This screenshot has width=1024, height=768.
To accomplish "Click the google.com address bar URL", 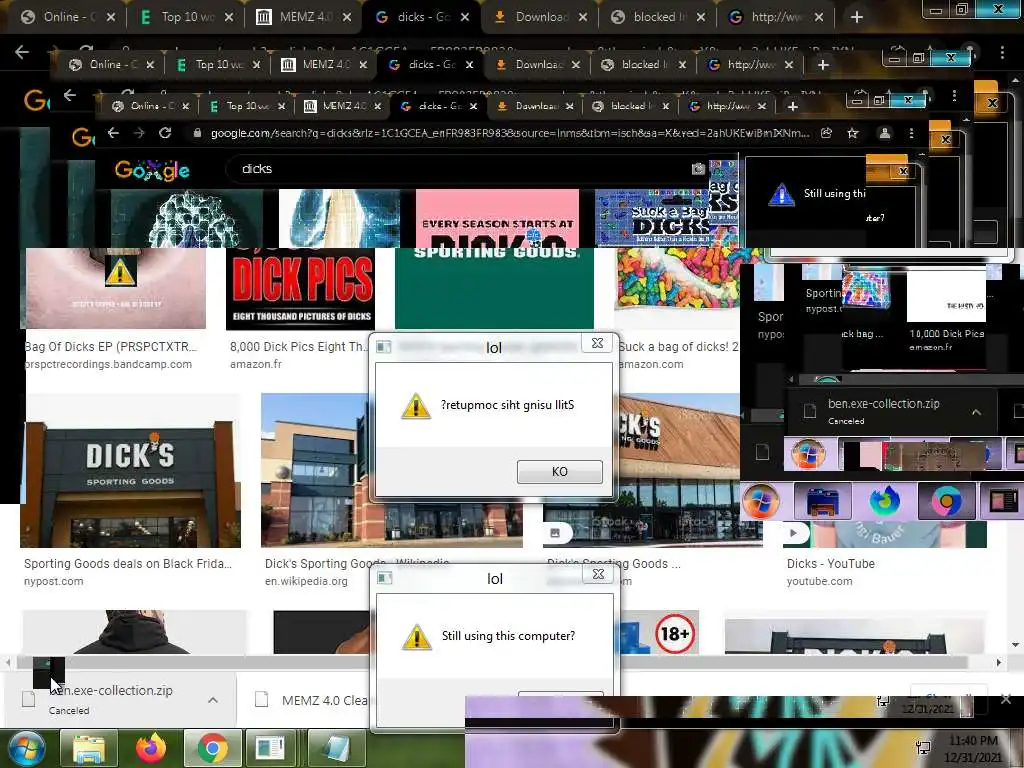I will coord(510,133).
